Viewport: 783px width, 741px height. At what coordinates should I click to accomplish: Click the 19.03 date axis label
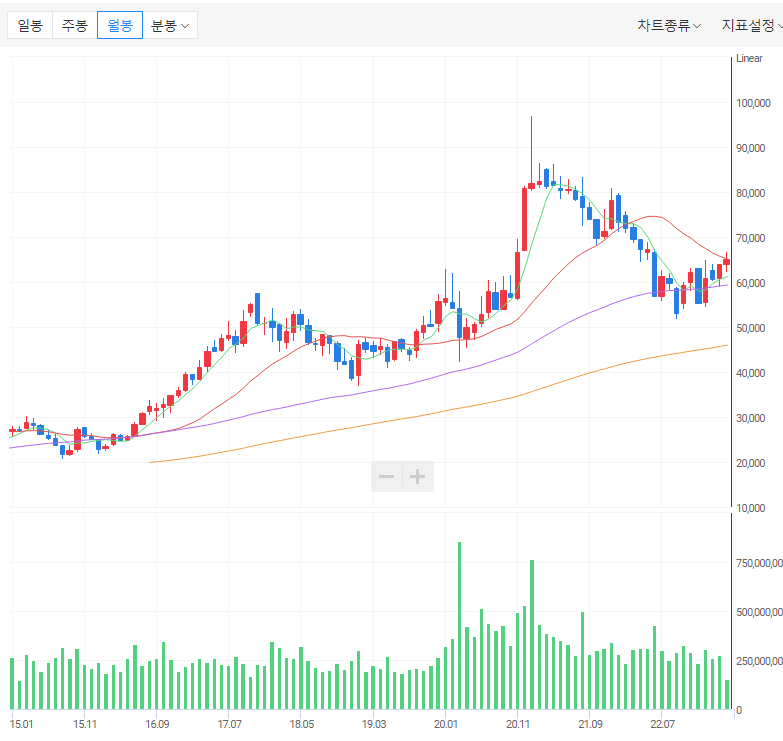point(374,724)
